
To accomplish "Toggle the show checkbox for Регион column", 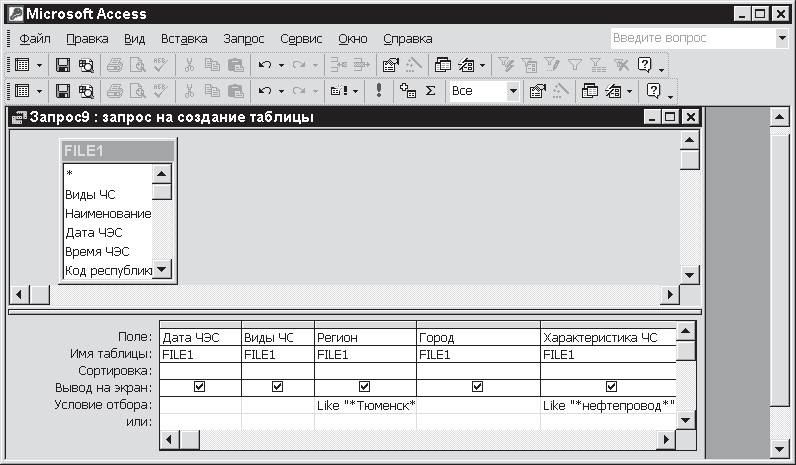I will (x=364, y=387).
